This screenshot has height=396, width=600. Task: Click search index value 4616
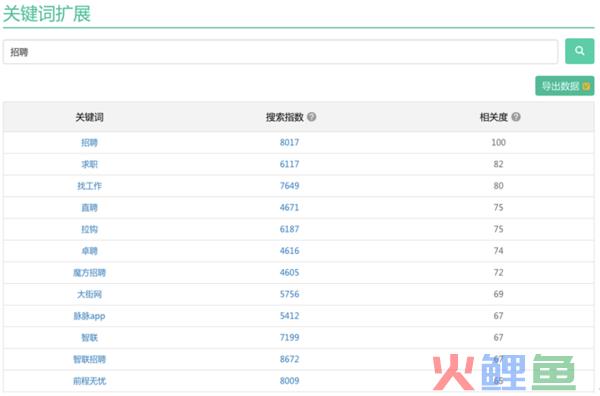289,251
